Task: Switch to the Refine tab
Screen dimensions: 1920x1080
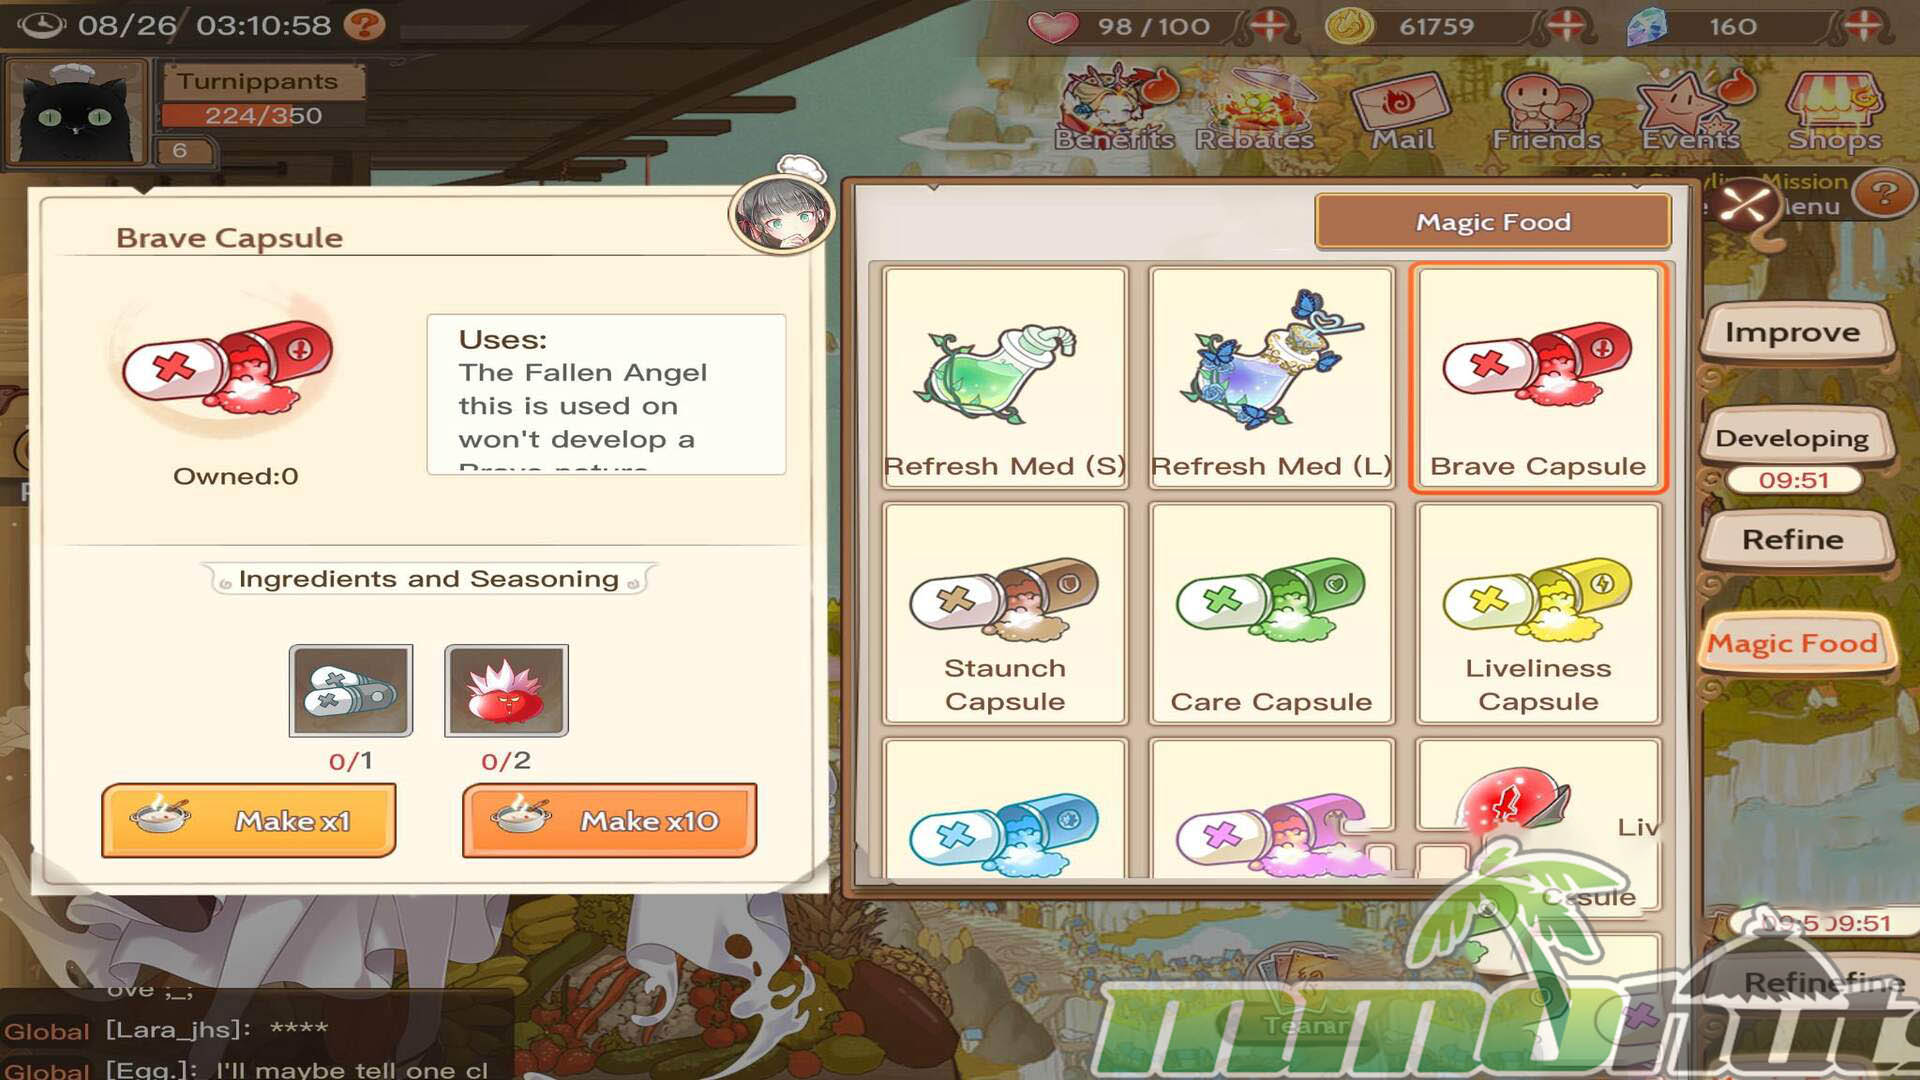Action: coord(1794,540)
